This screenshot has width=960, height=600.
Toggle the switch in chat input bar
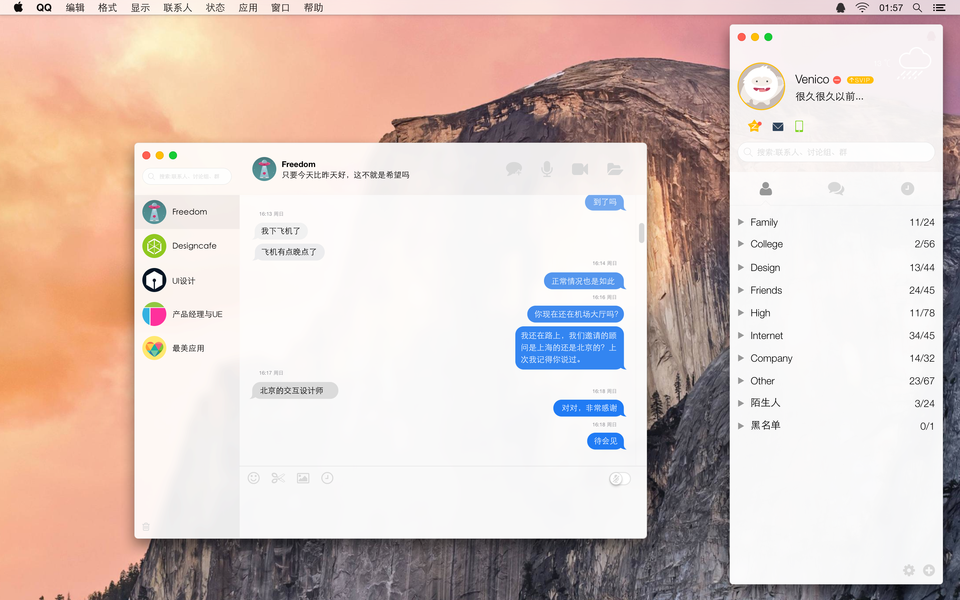[x=620, y=479]
